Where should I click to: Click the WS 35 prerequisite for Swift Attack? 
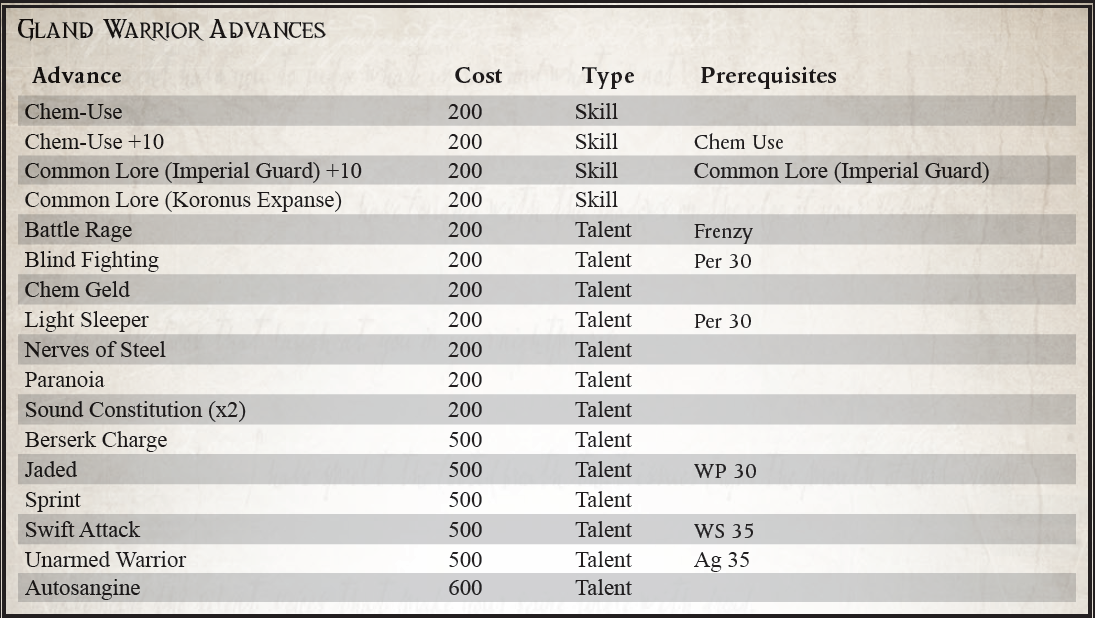[x=723, y=531]
